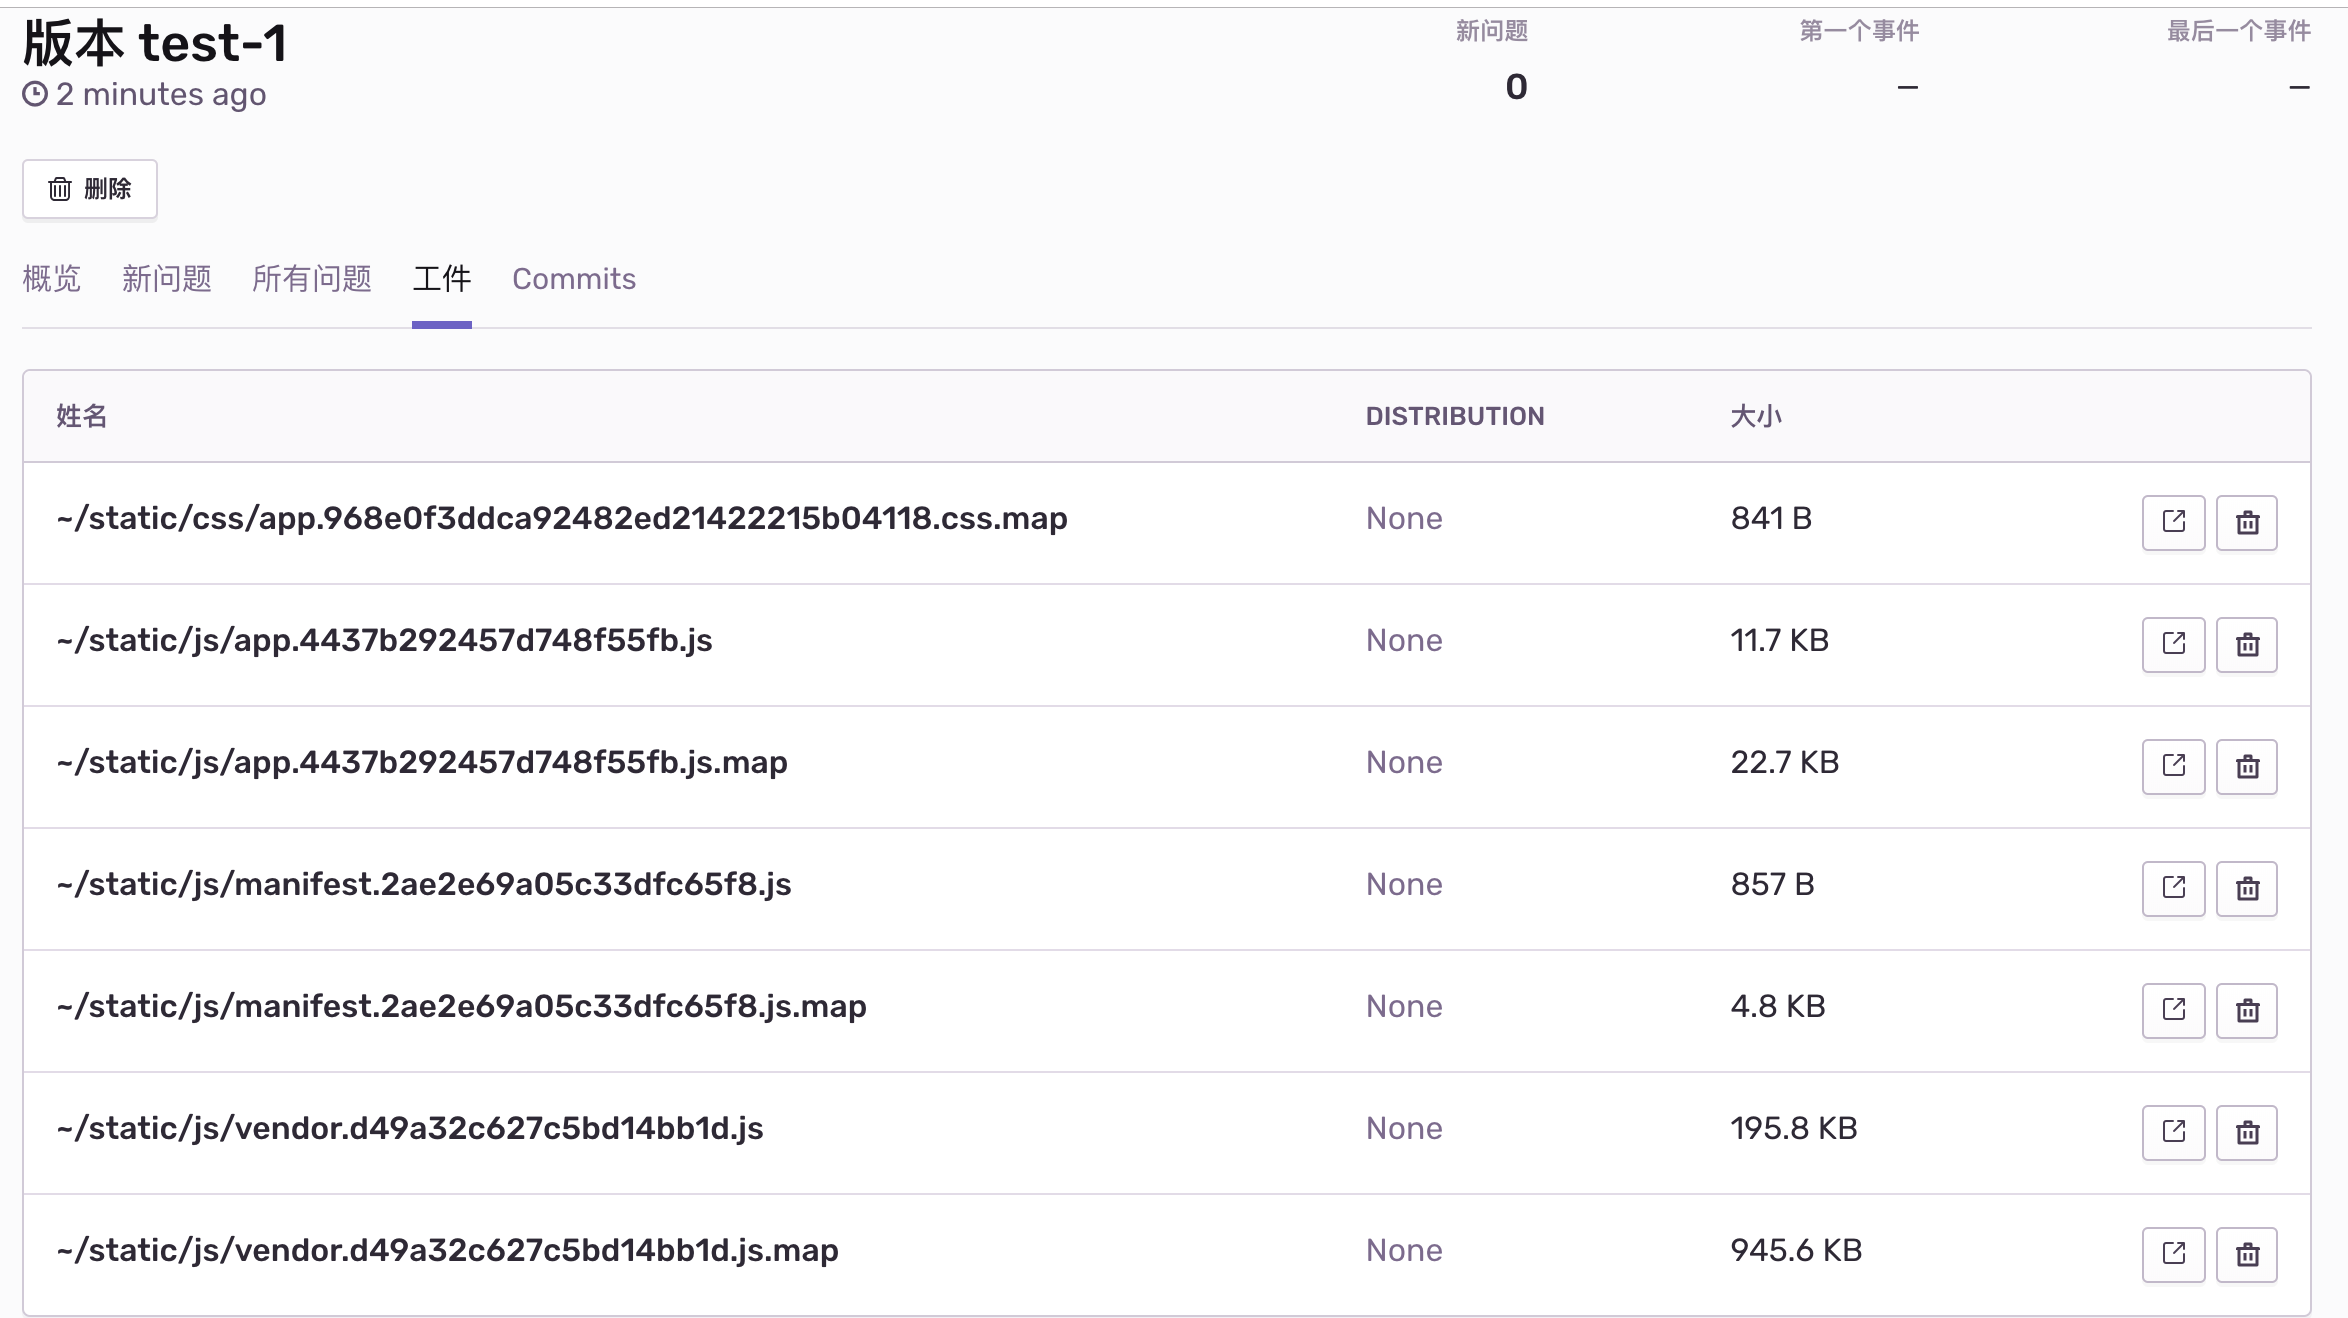2348x1318 pixels.
Task: Open the css.map artifact in new window
Action: [x=2173, y=522]
